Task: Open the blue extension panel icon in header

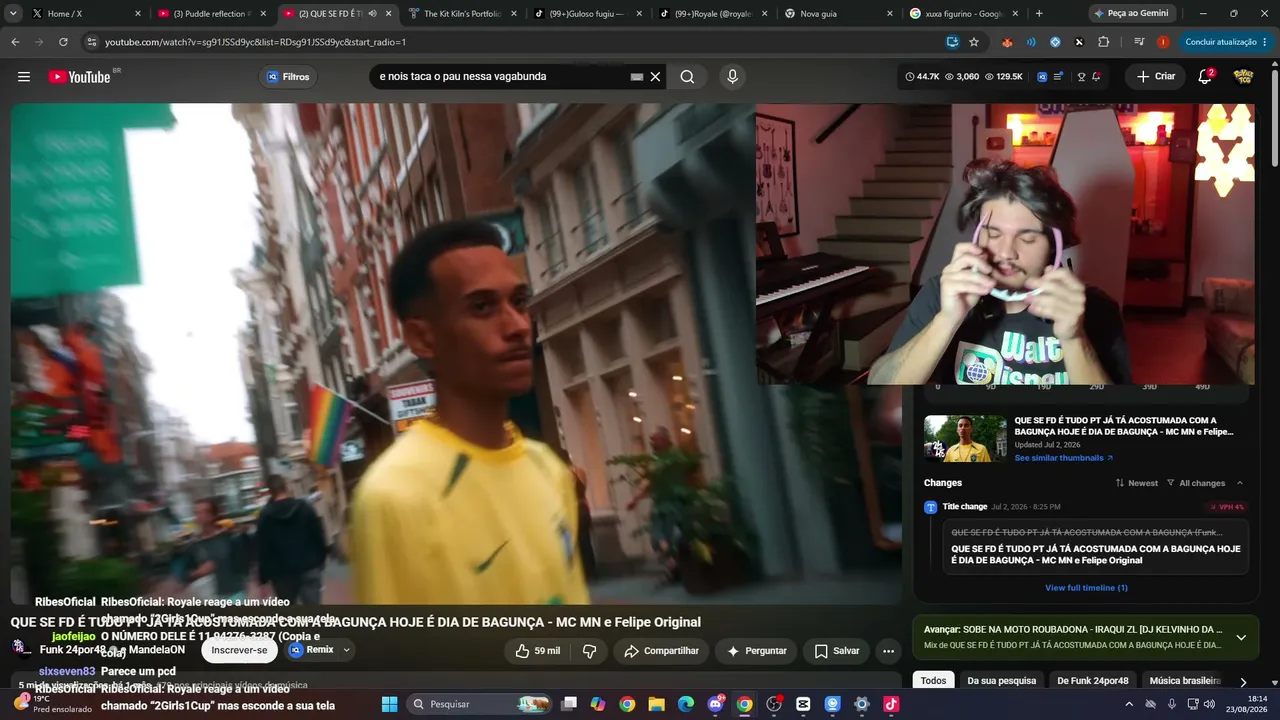Action: [x=1042, y=77]
